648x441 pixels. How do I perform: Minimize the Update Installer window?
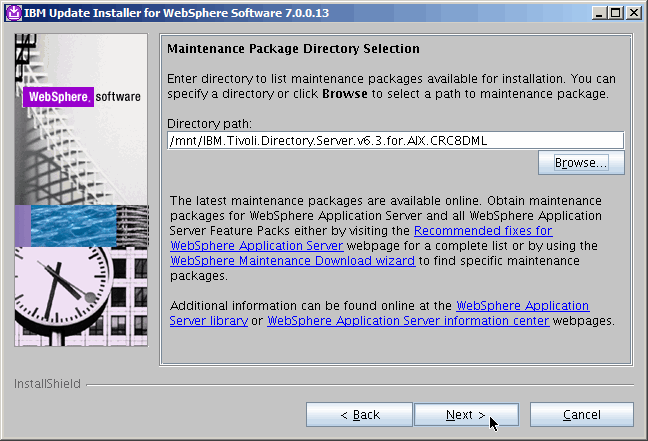597,12
